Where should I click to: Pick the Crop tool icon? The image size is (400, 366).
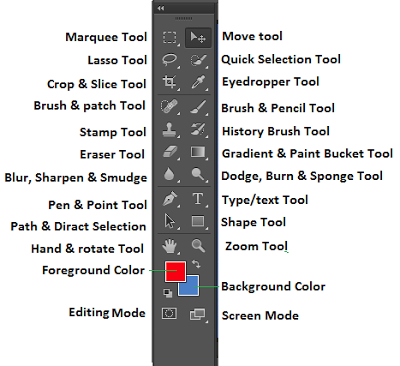click(169, 82)
